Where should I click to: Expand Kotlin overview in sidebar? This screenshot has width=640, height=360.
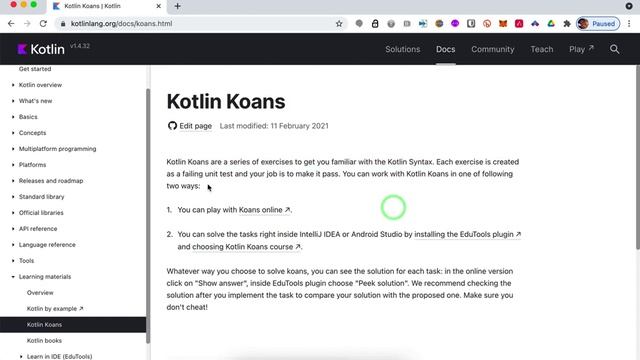tap(13, 85)
